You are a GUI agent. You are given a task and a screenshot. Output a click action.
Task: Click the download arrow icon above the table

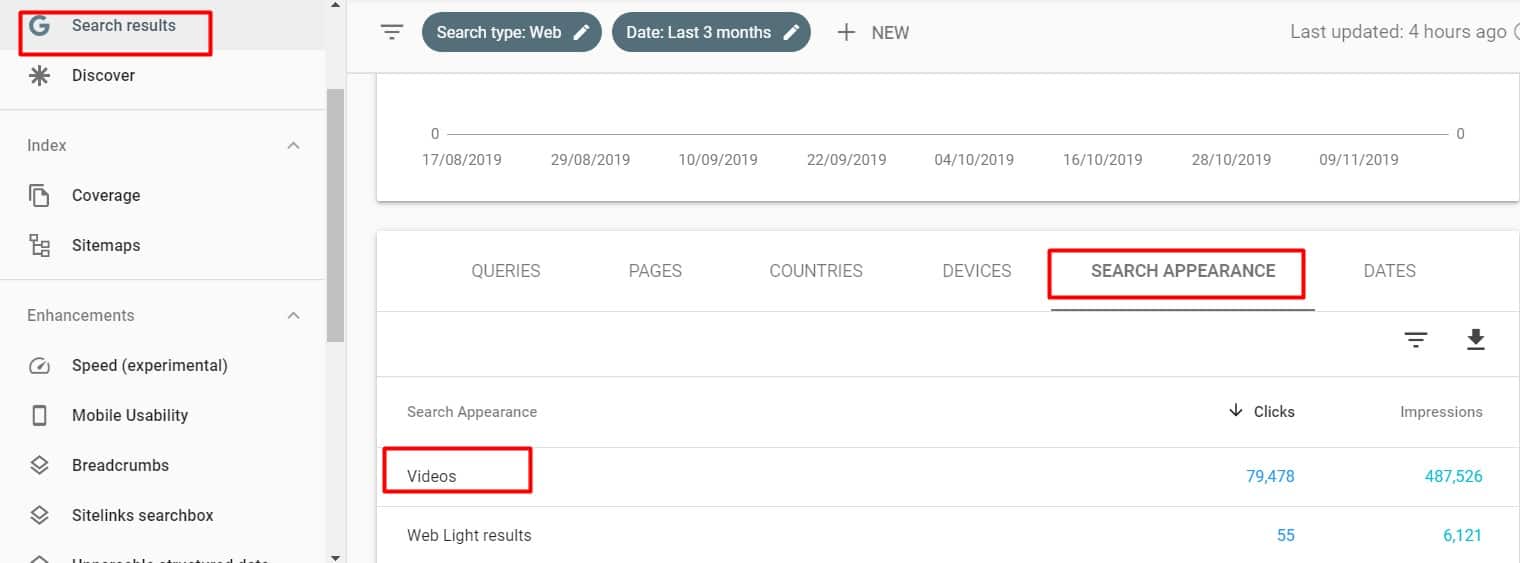tap(1475, 341)
